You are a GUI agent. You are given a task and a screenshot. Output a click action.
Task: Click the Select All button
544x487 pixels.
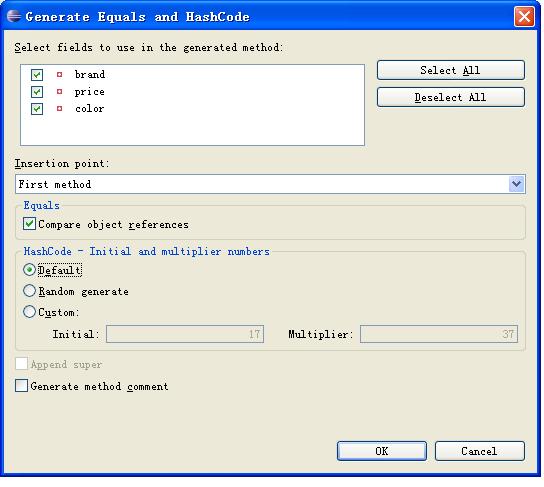(x=451, y=70)
